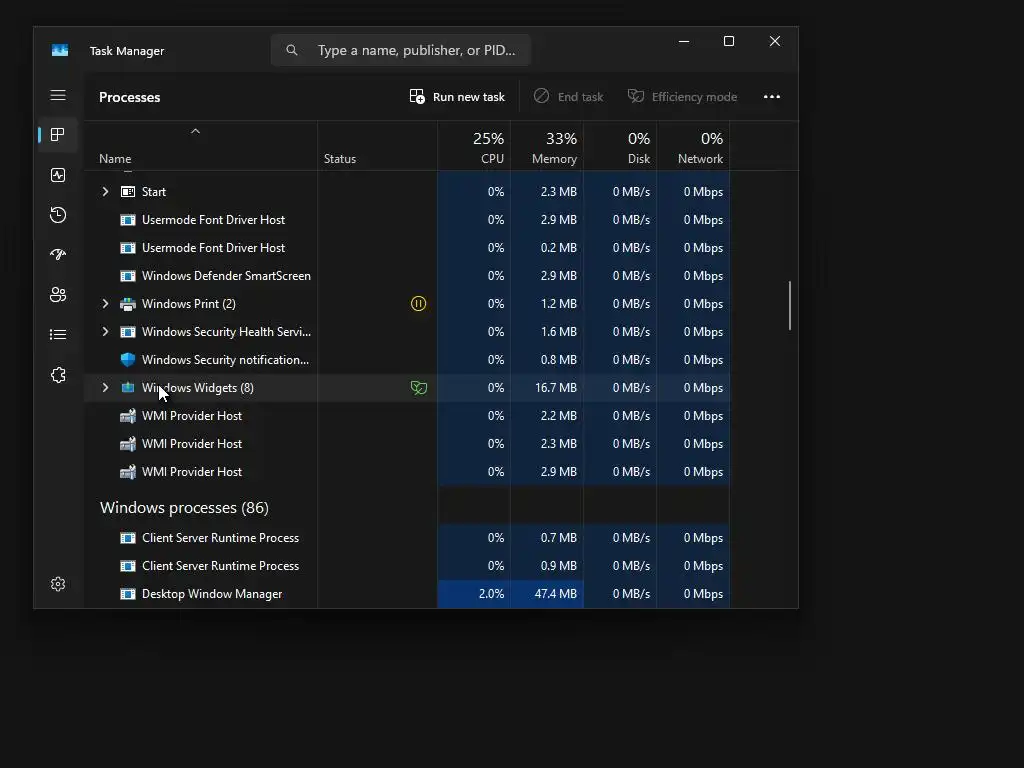Screen dimensions: 1024x768
Task: Expand the Windows Widgets group
Action: pyautogui.click(x=105, y=388)
